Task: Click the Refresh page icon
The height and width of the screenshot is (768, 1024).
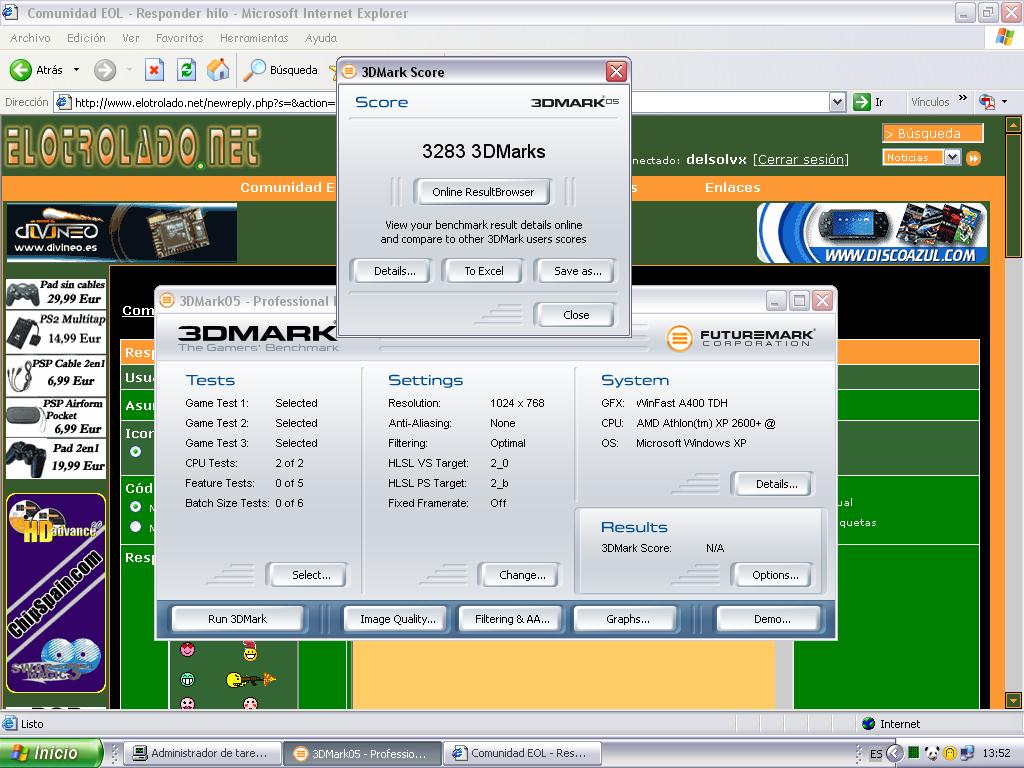Action: (x=187, y=70)
